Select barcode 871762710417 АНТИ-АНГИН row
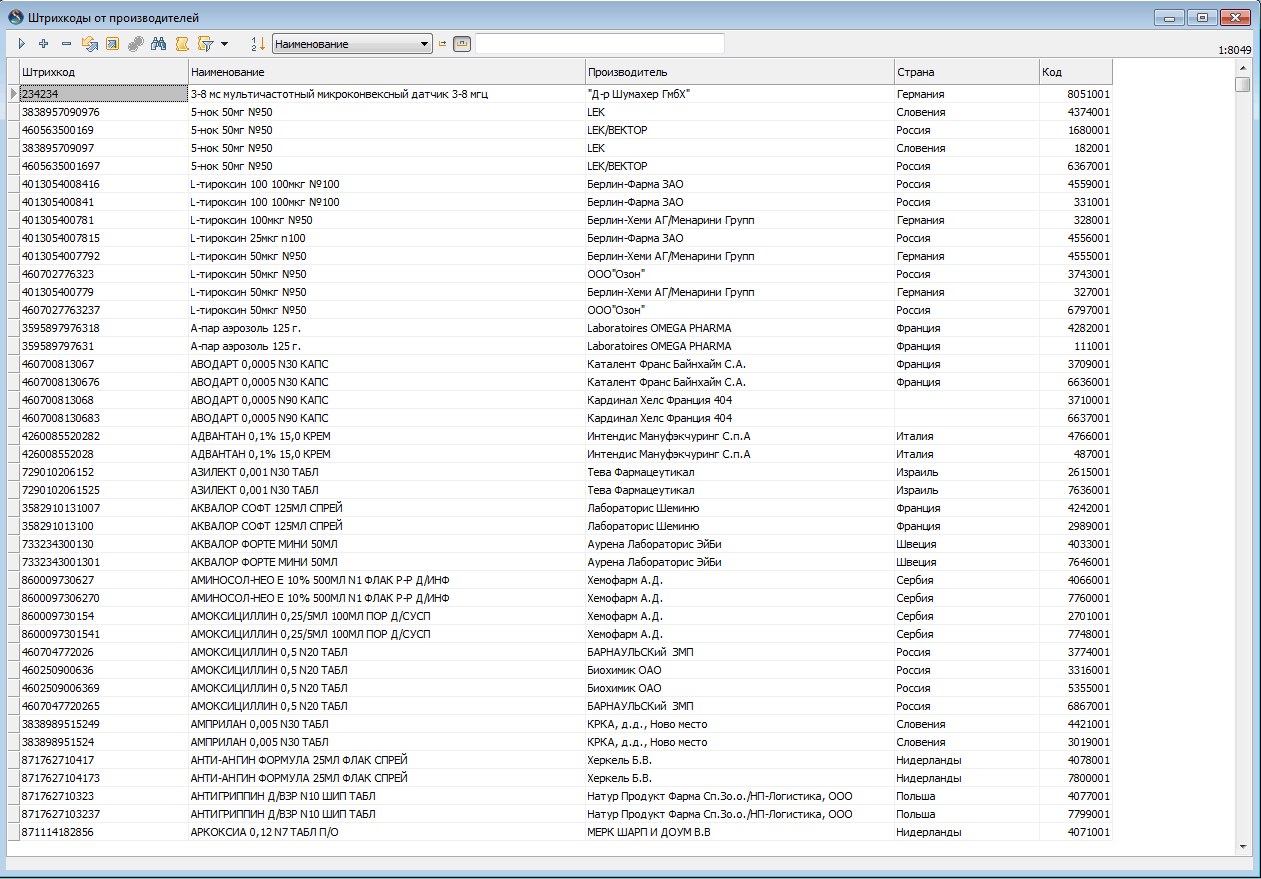This screenshot has height=879, width=1261. (x=104, y=760)
